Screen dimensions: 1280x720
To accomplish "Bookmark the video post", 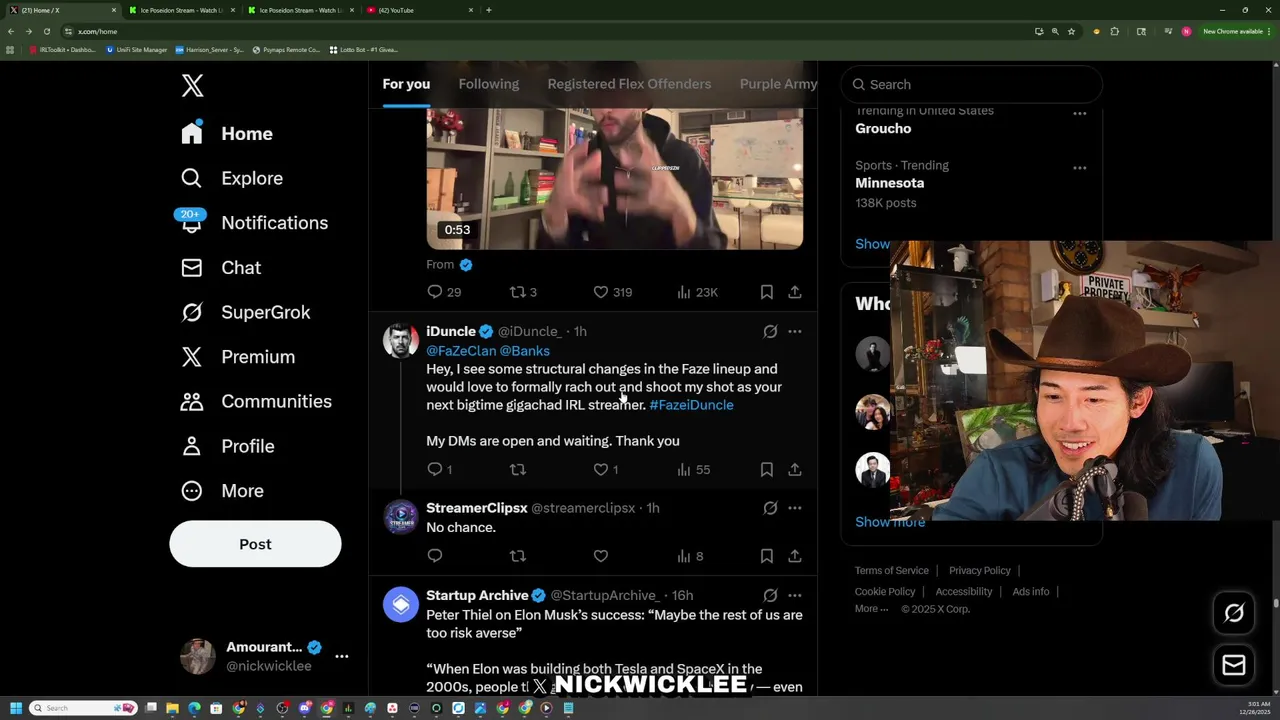I will [767, 292].
